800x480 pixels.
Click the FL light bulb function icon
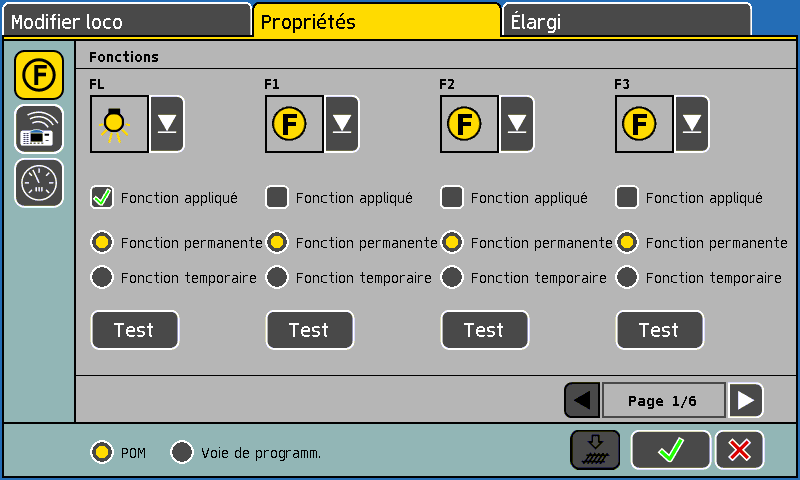[119, 124]
